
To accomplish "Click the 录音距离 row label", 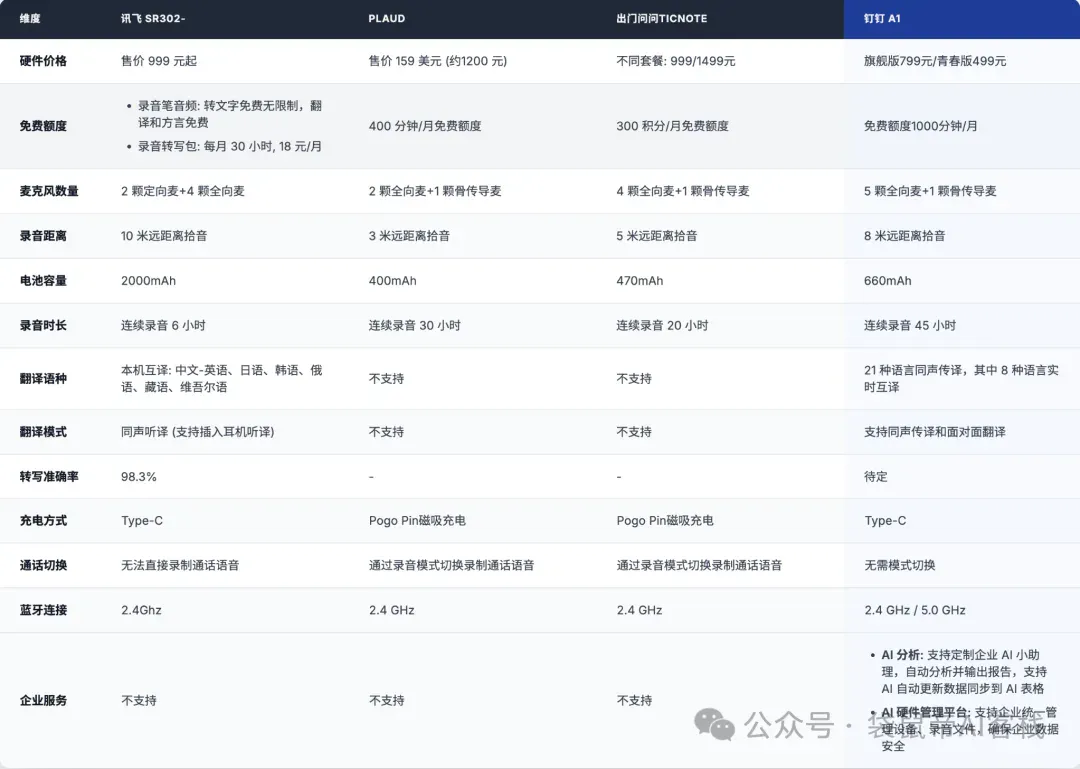I will point(43,236).
